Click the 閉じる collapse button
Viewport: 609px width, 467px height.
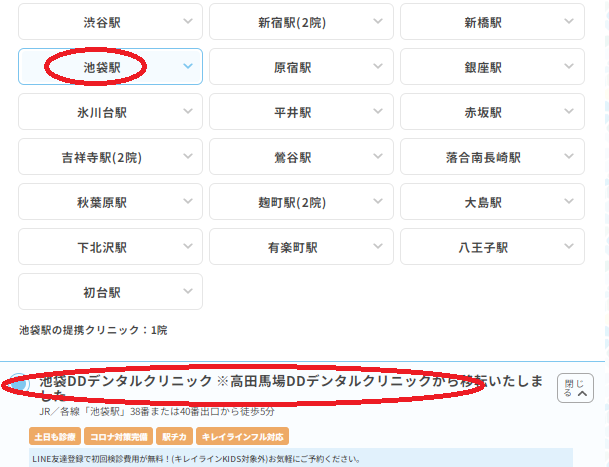(x=575, y=388)
